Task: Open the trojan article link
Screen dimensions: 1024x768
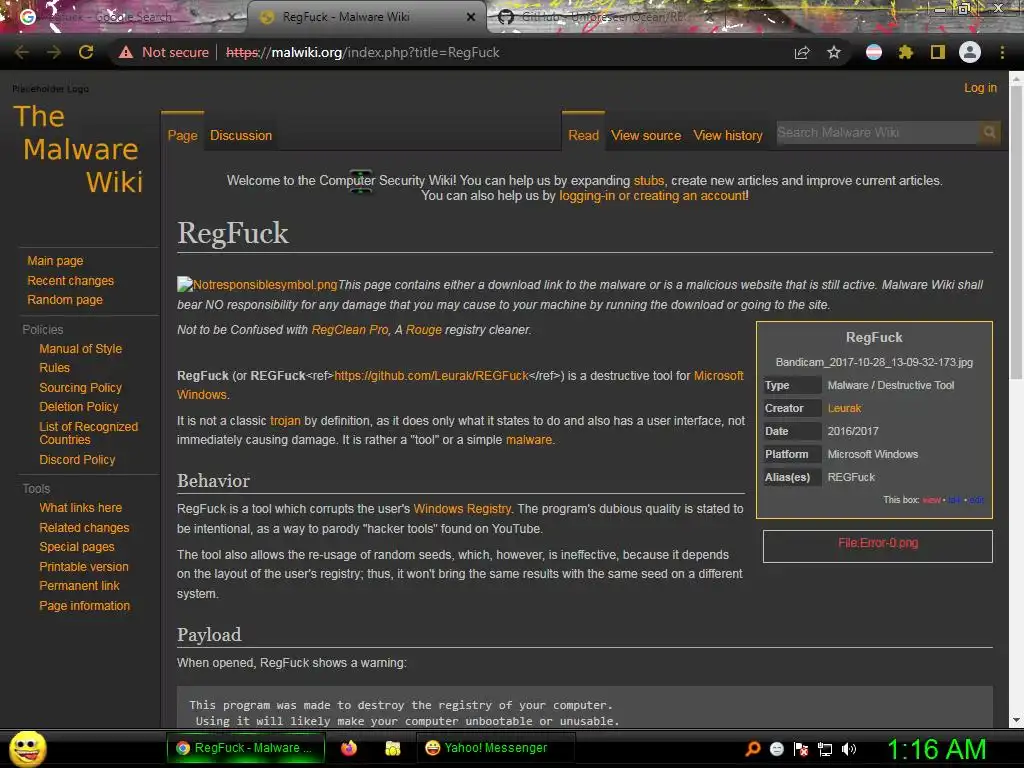Action: click(285, 421)
